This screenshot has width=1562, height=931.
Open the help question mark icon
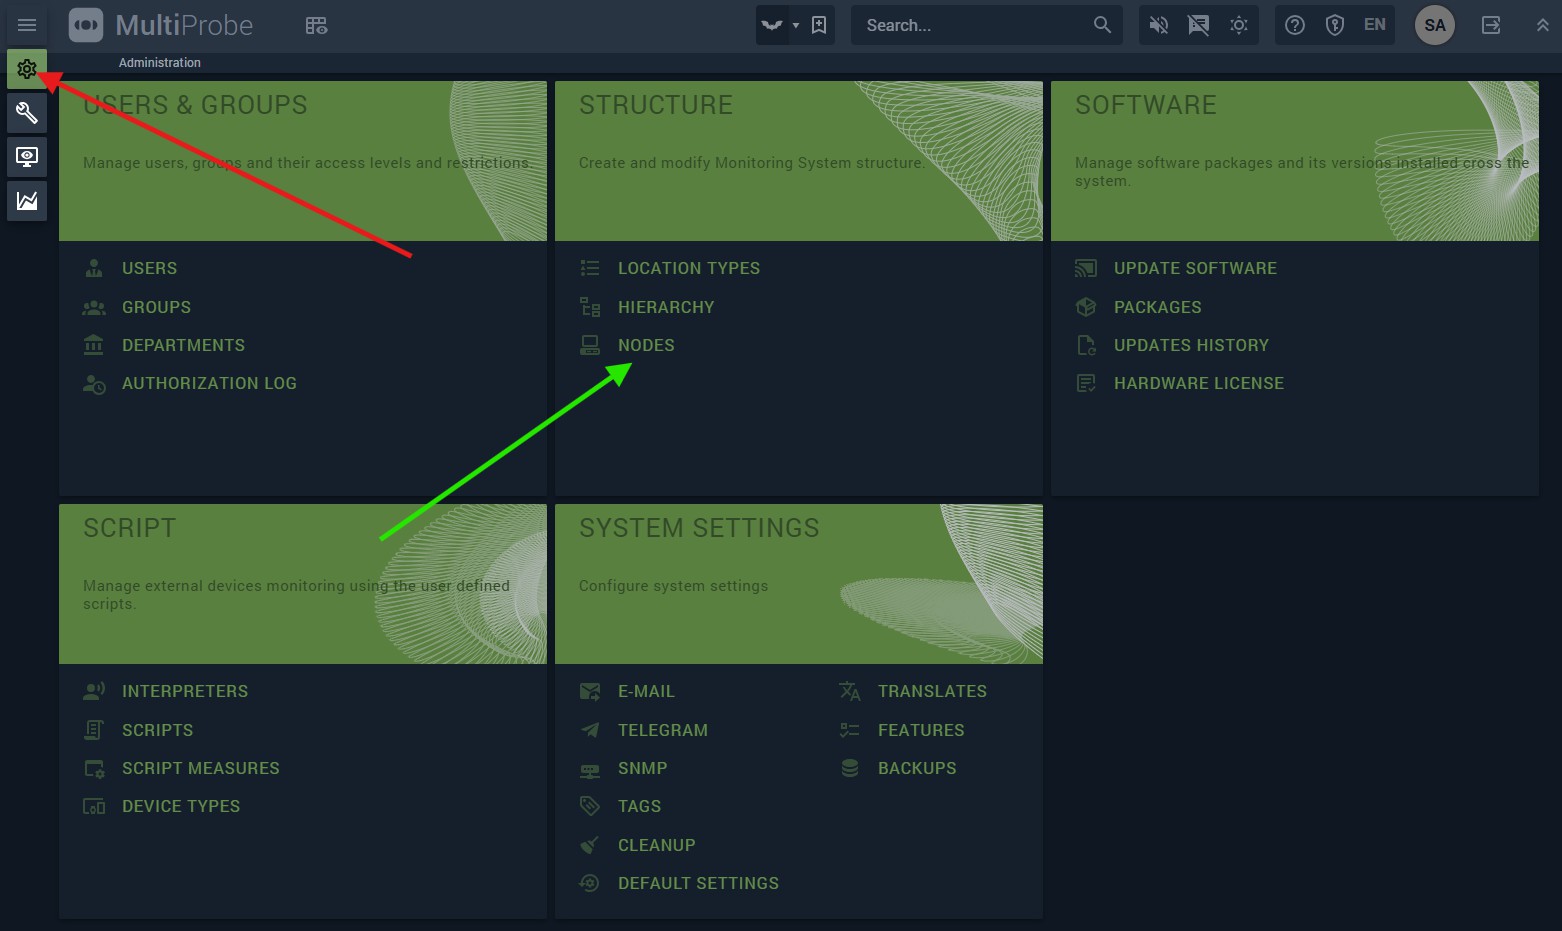pyautogui.click(x=1295, y=25)
